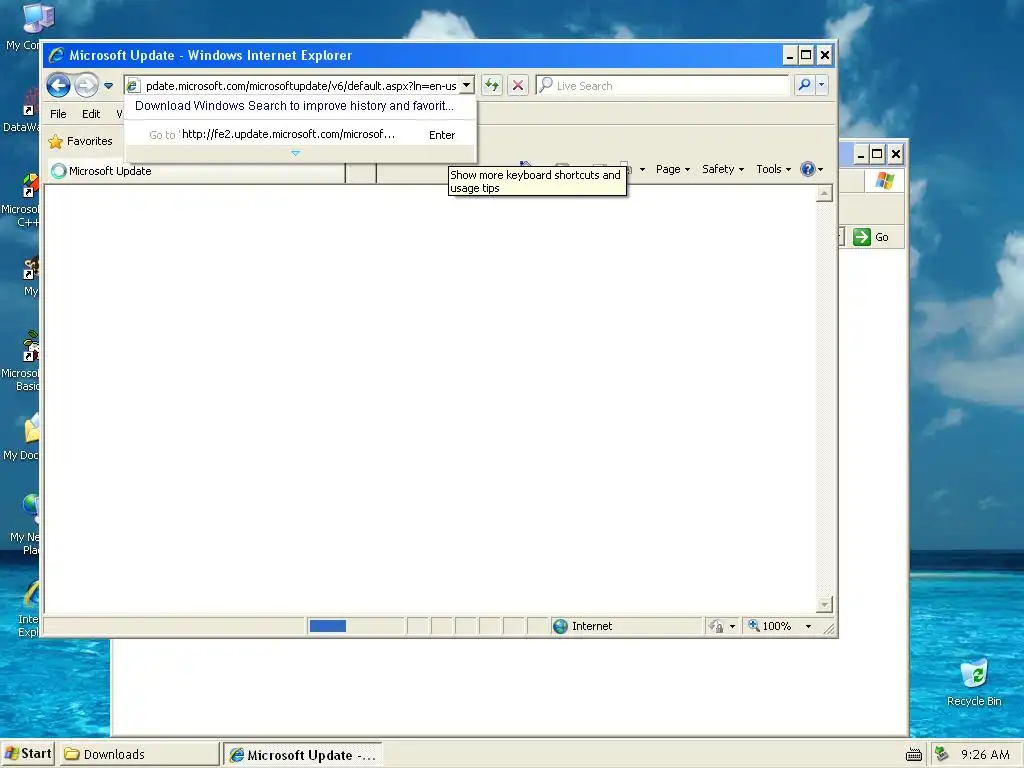This screenshot has height=768, width=1024.
Task: Go back with the blue Back arrow
Action: 58,85
